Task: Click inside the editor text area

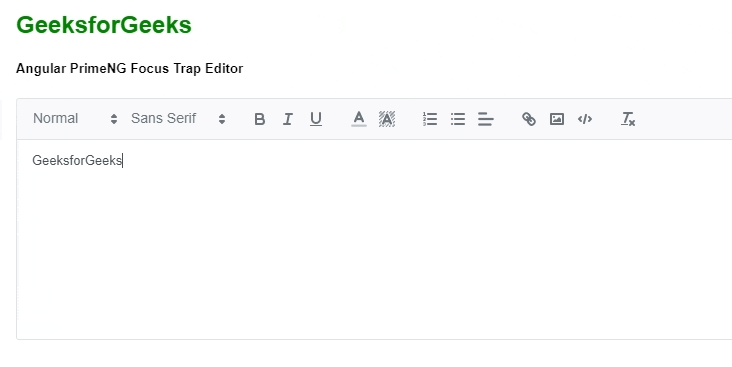Action: tap(374, 239)
